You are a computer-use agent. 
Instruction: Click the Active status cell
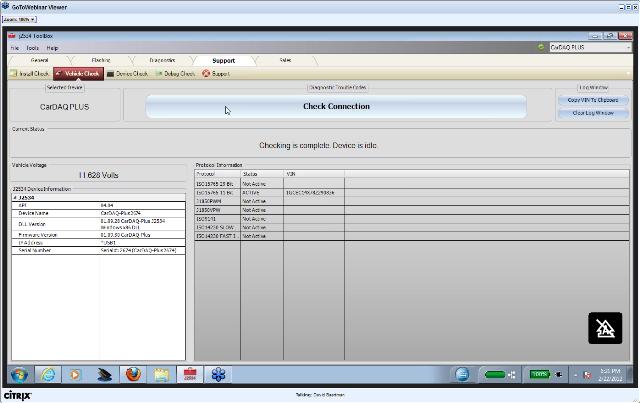(262, 192)
